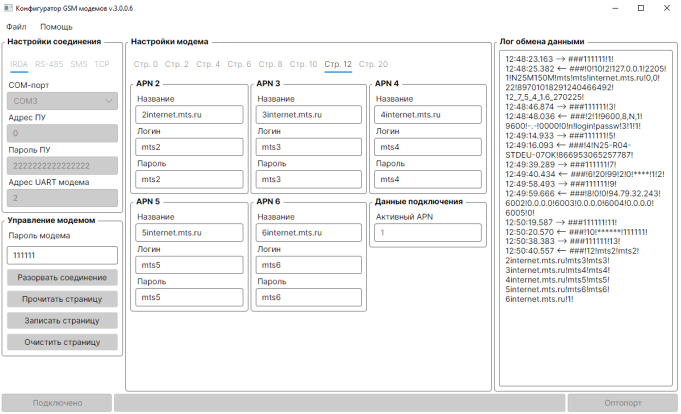Minimize the Конфигуратор GSM модемов window
The height and width of the screenshot is (414, 681).
point(615,8)
